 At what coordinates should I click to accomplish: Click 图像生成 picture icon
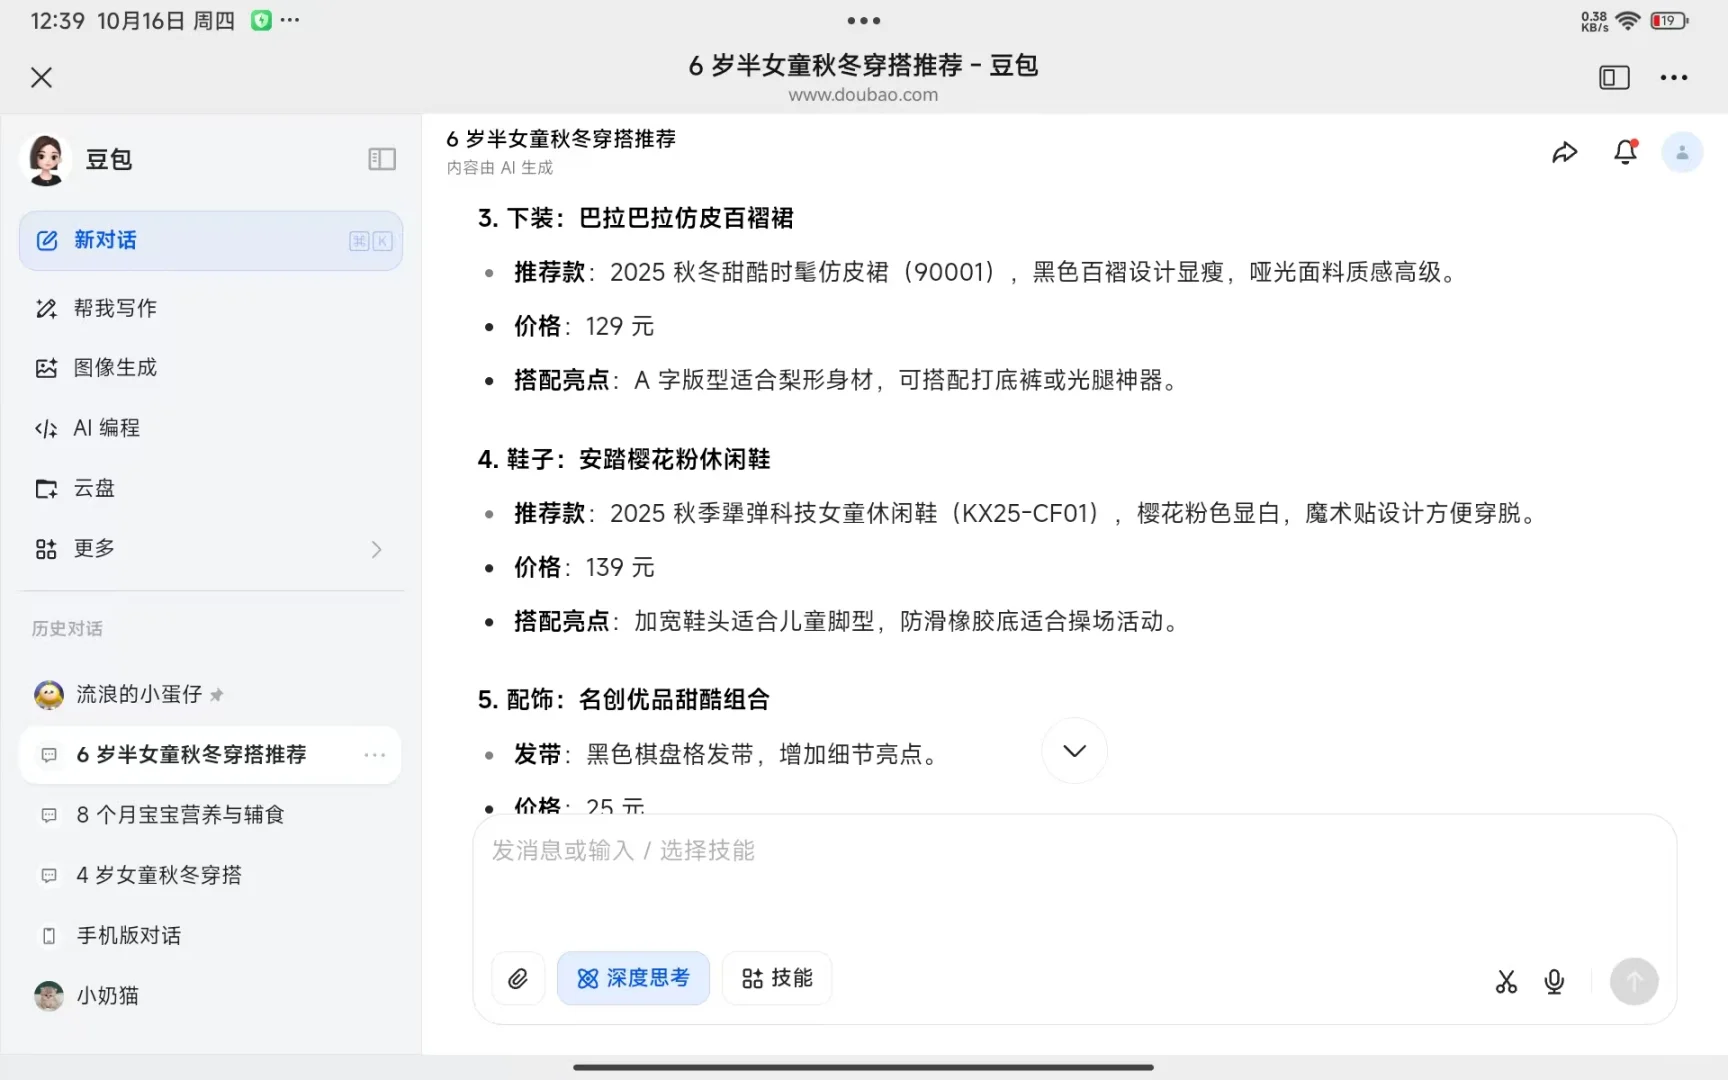(x=46, y=368)
